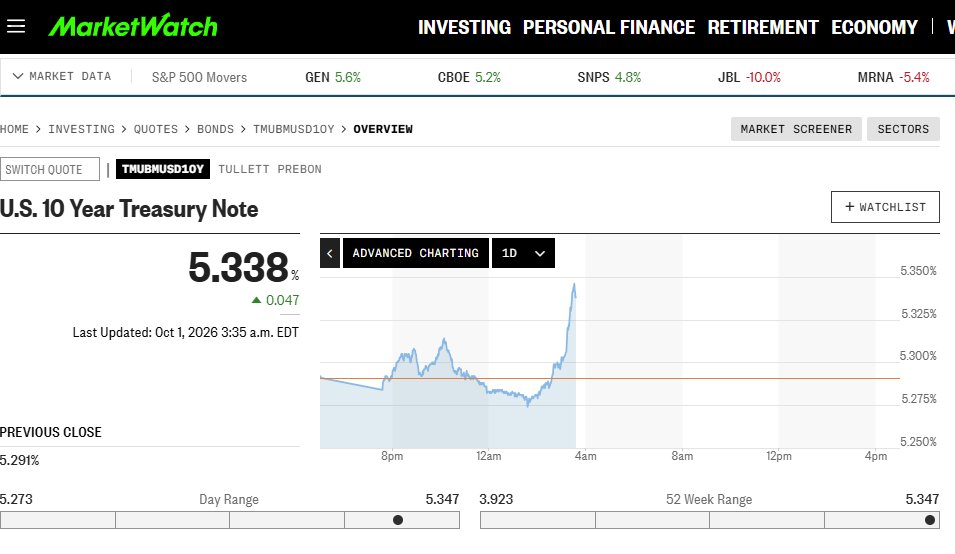Go to Home breadcrumb

(x=14, y=129)
